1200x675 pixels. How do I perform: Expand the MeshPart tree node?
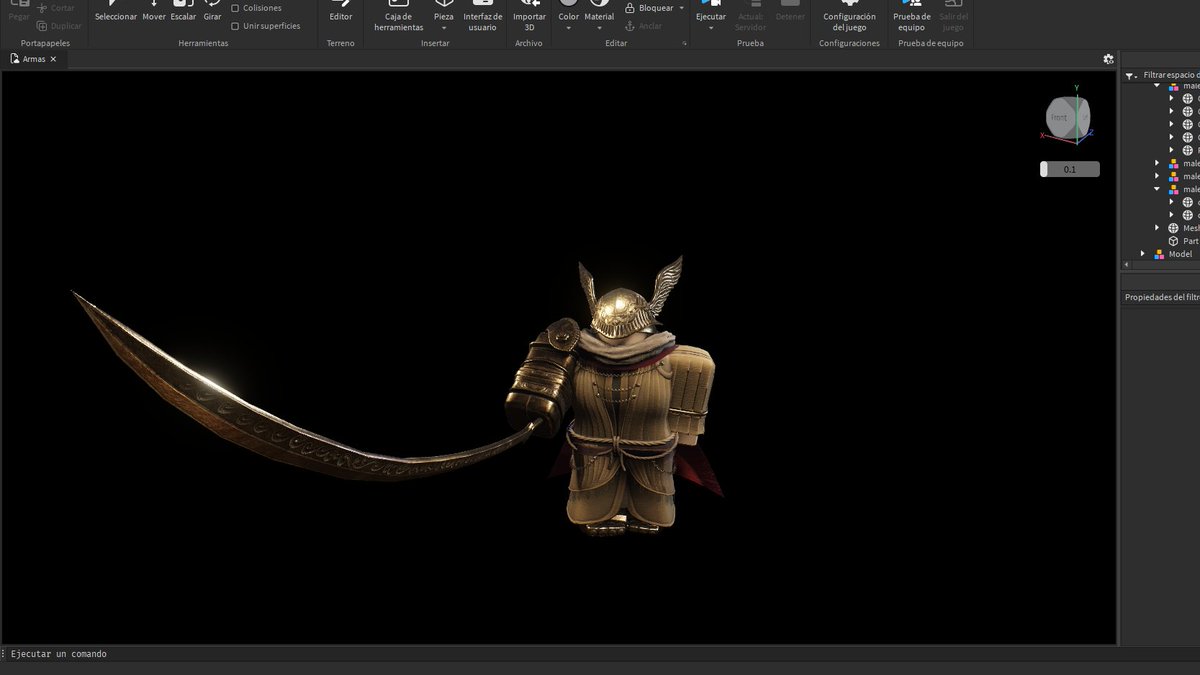pos(1157,228)
